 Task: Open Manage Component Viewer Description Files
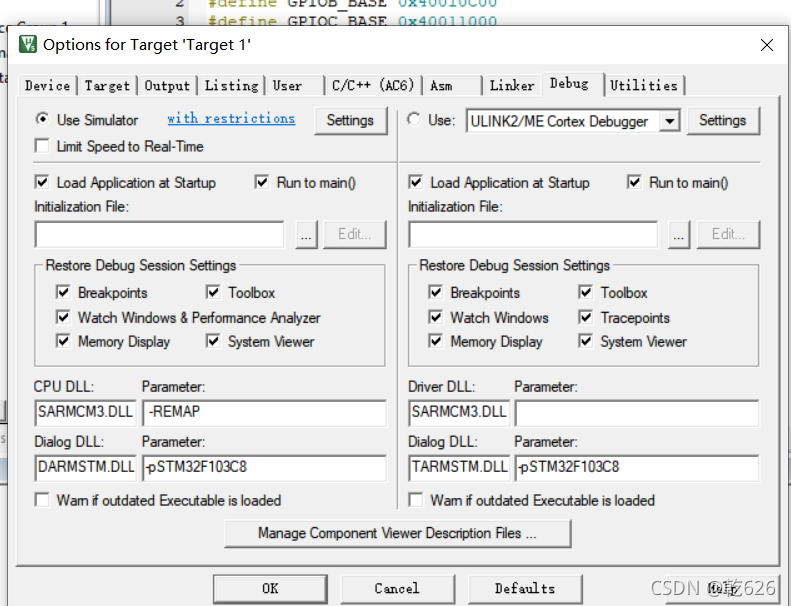click(x=398, y=533)
